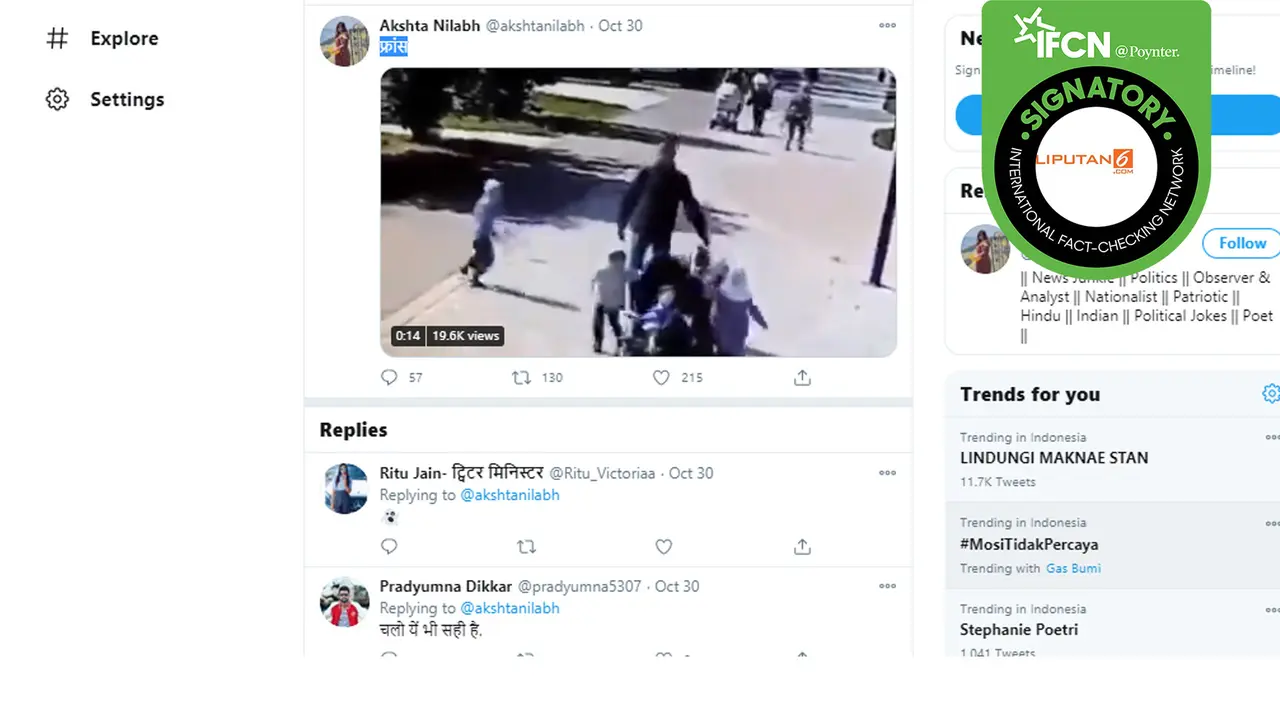Open @akshtanilabh link in Ritu's reply
1280x720 pixels.
510,495
